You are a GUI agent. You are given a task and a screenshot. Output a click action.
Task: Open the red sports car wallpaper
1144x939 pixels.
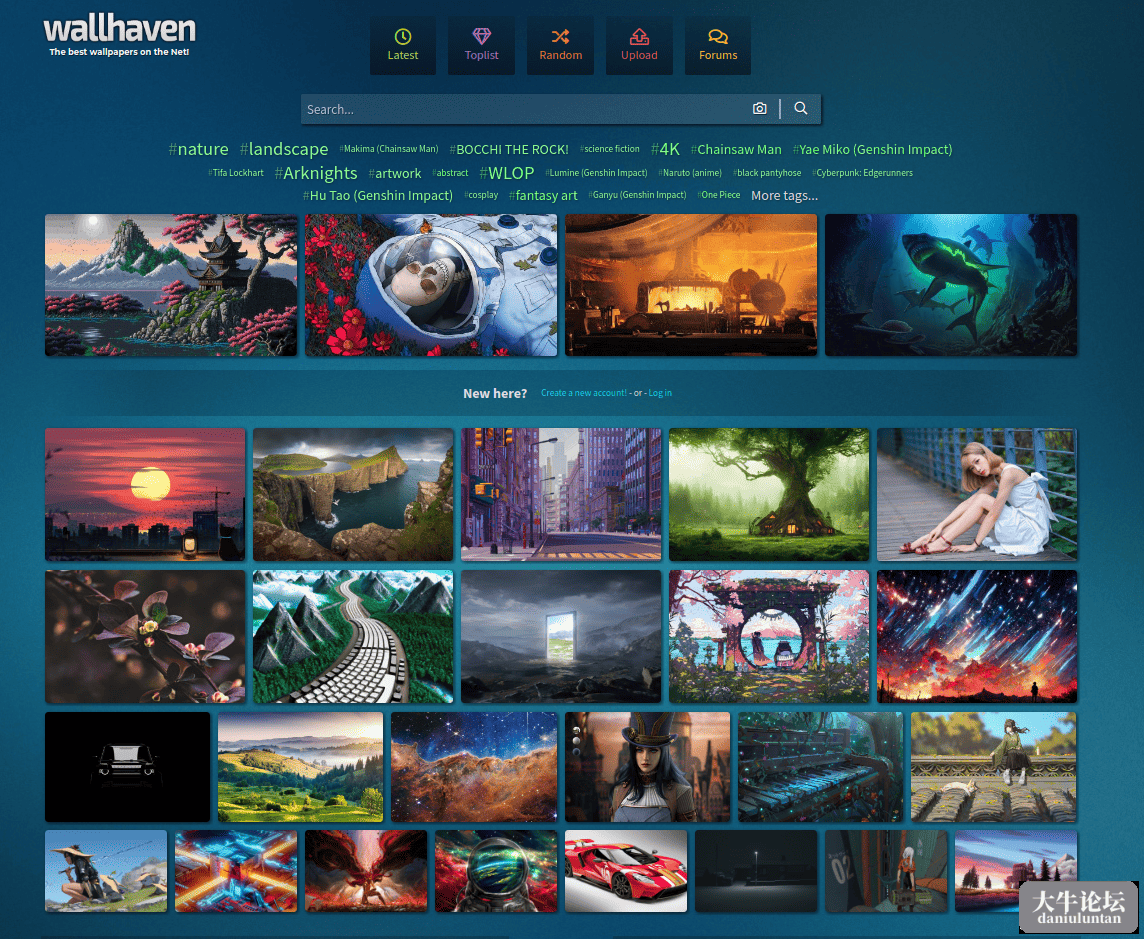pos(626,871)
